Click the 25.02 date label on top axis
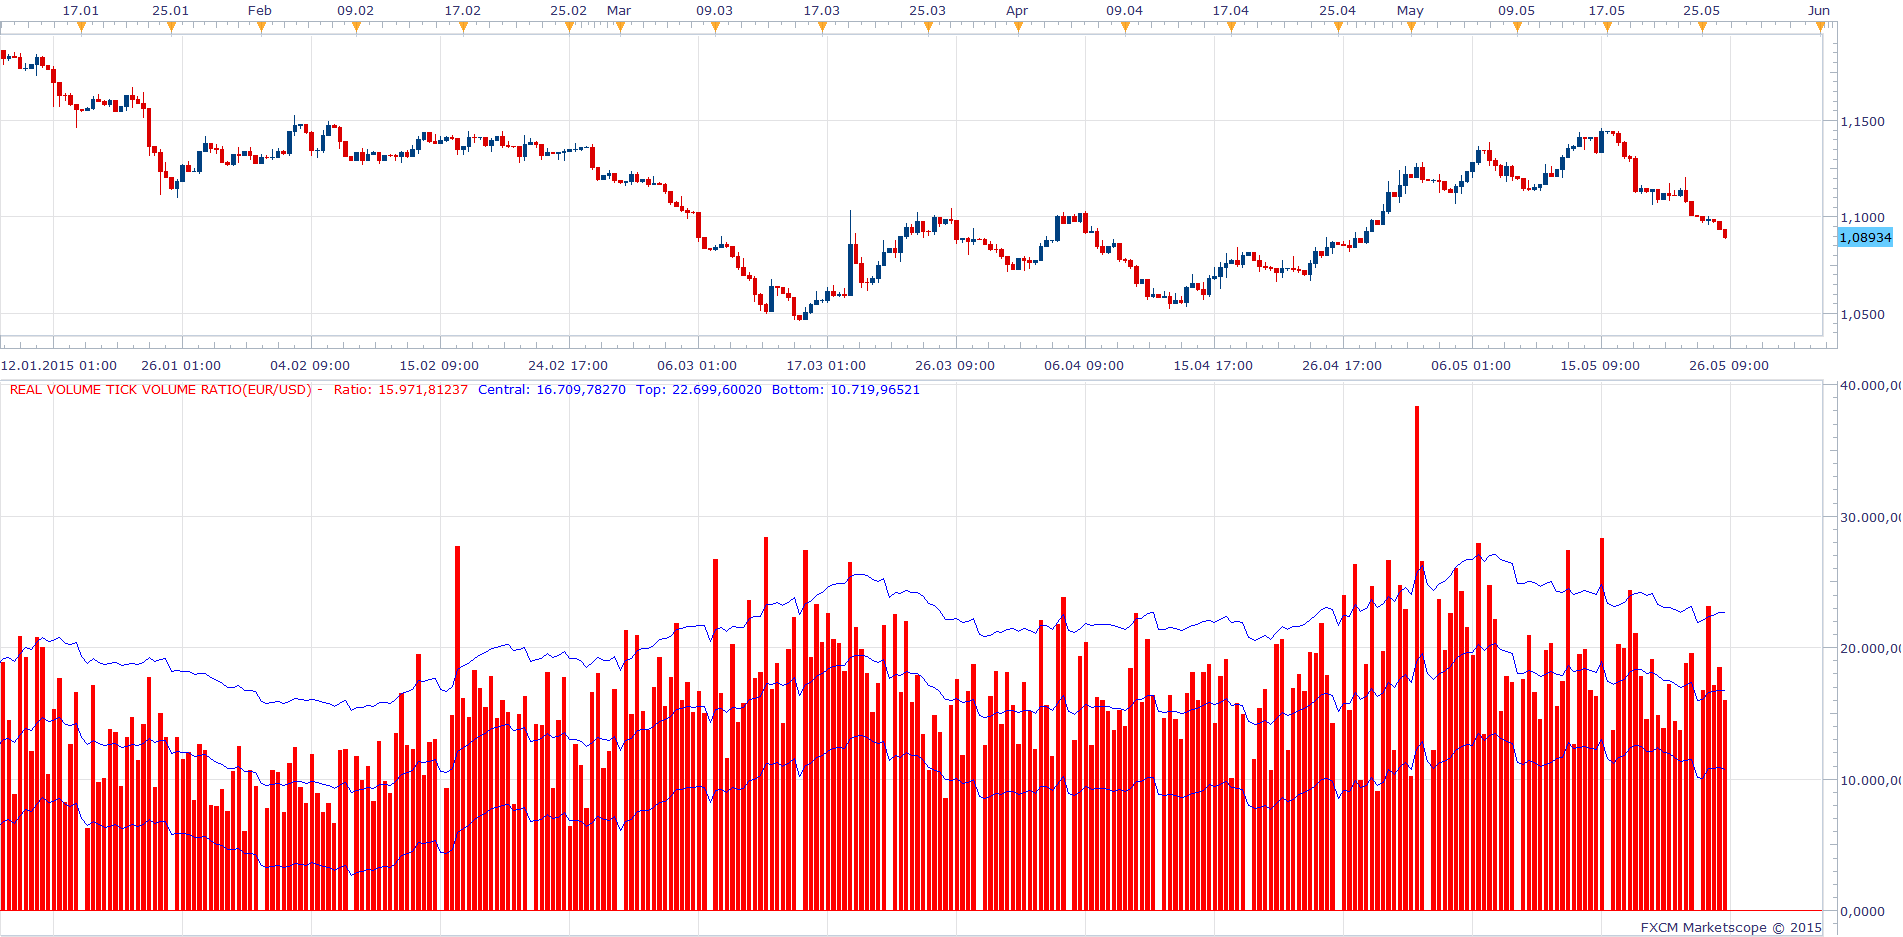 [x=568, y=10]
